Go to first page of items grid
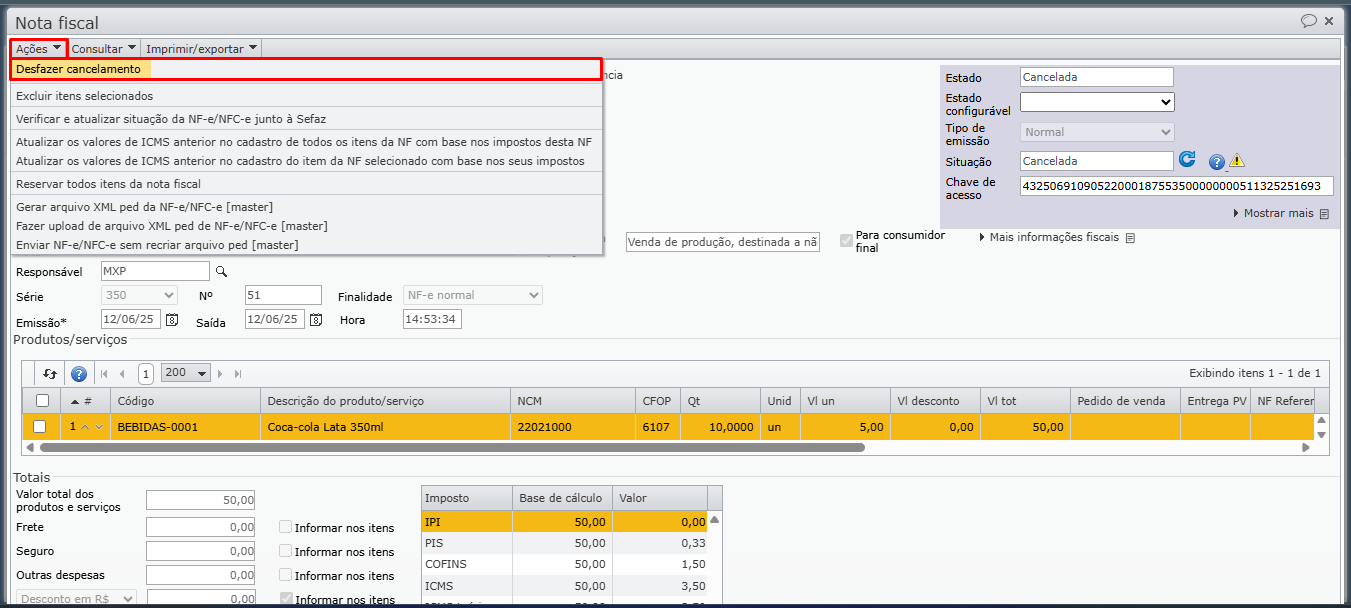 105,374
